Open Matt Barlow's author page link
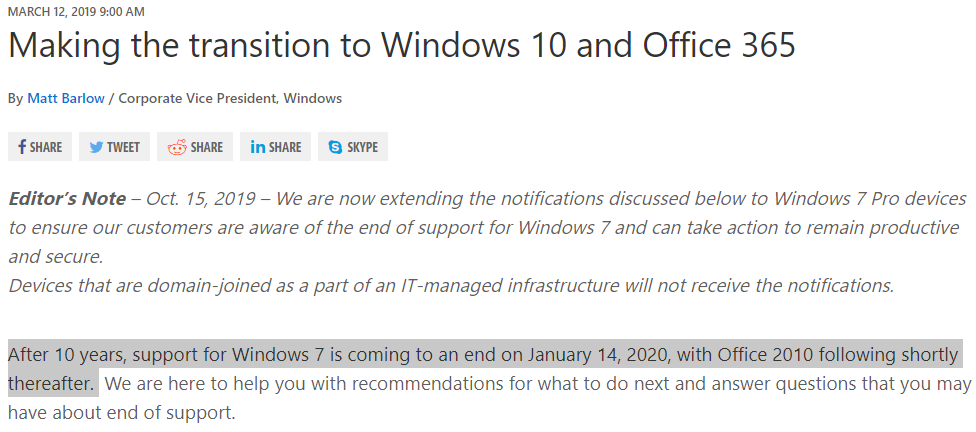The image size is (976, 432). (x=65, y=98)
